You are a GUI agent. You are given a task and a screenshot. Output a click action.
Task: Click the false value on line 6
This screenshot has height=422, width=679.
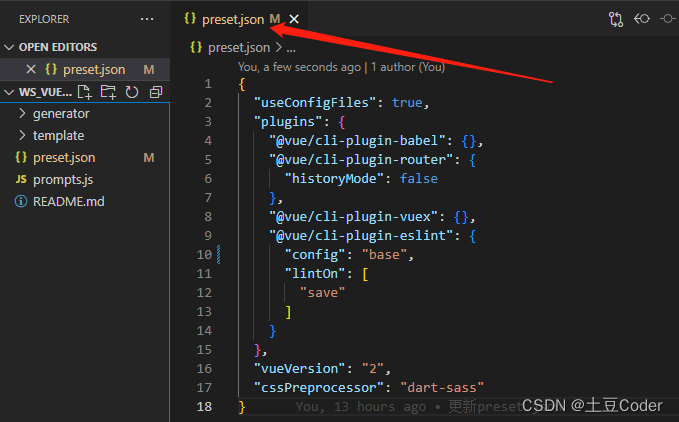tap(419, 179)
